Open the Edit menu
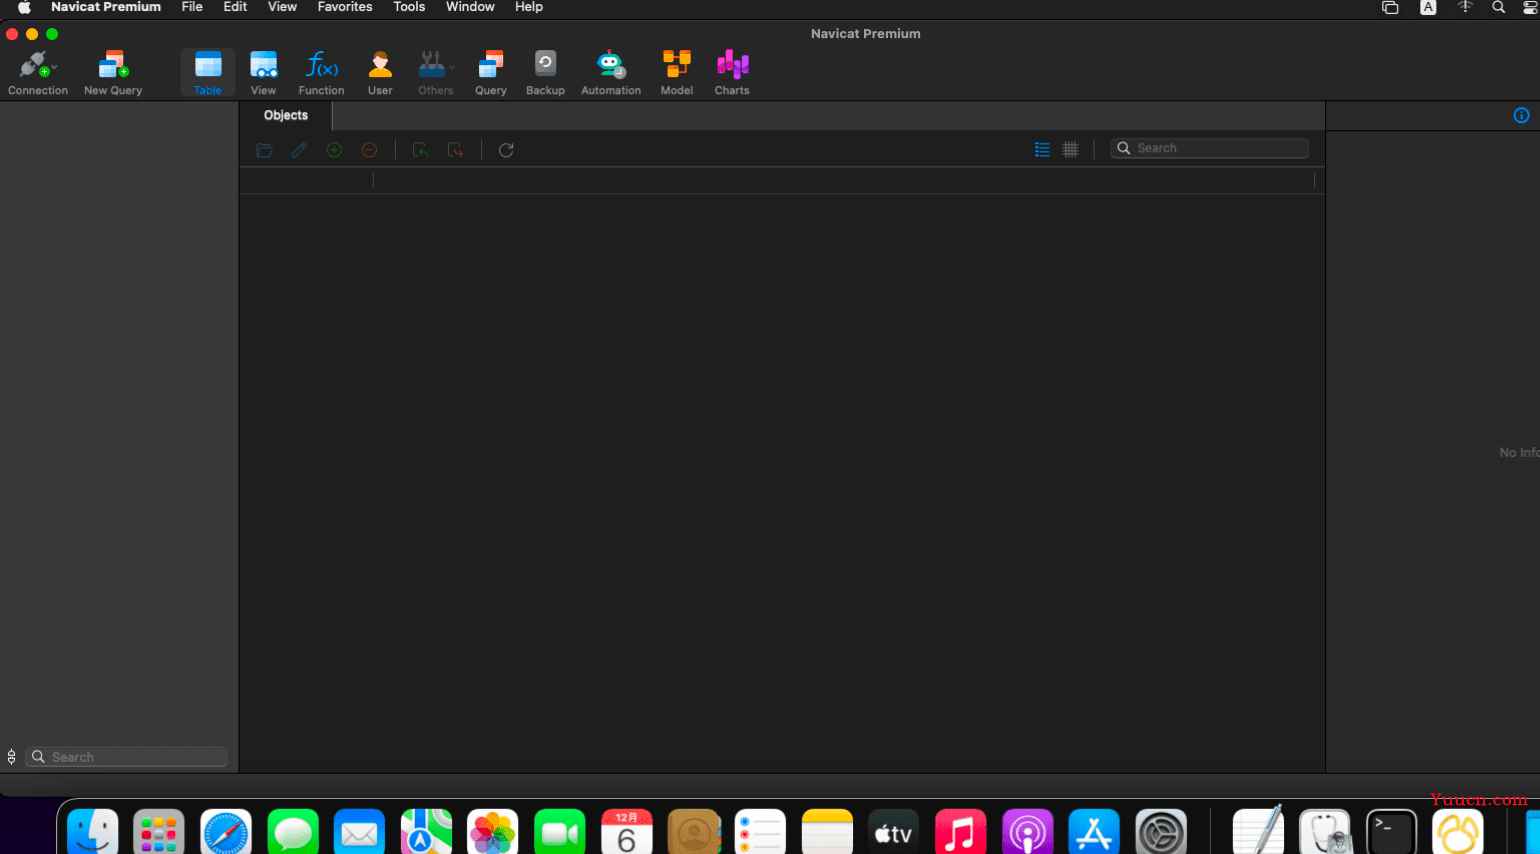1540x854 pixels. coord(235,7)
